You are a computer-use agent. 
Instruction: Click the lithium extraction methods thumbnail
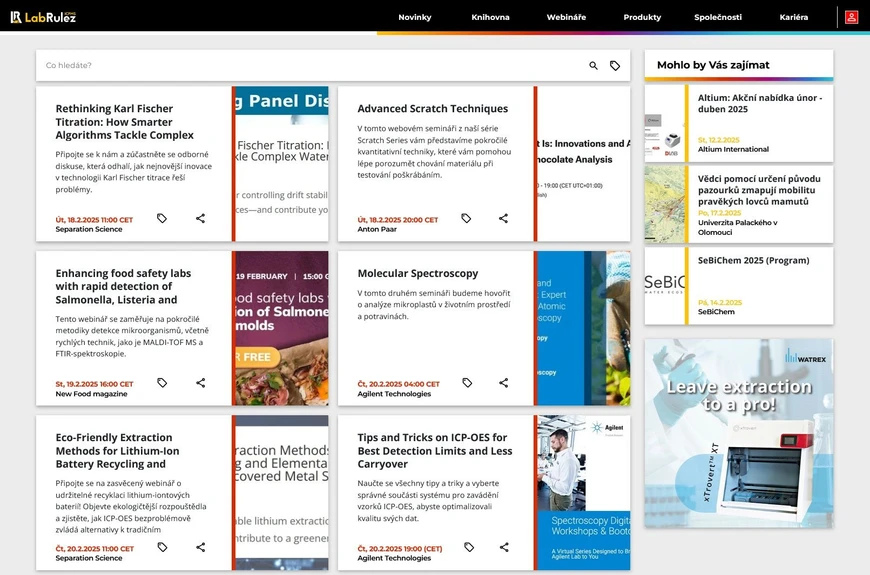282,492
